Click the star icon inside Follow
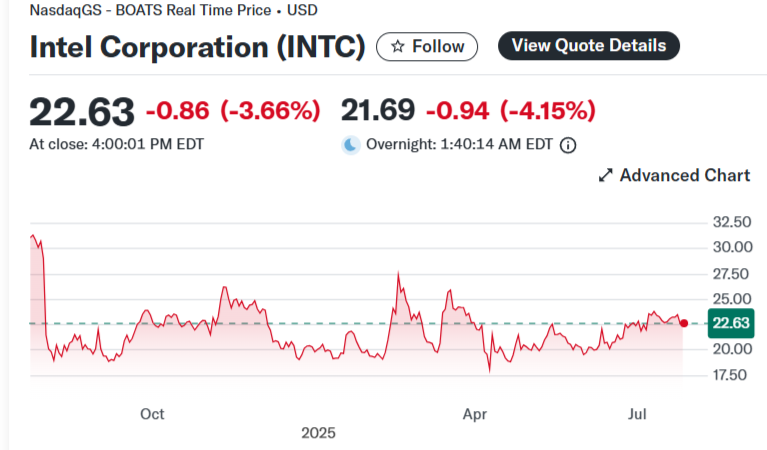The height and width of the screenshot is (450, 767). [x=398, y=46]
